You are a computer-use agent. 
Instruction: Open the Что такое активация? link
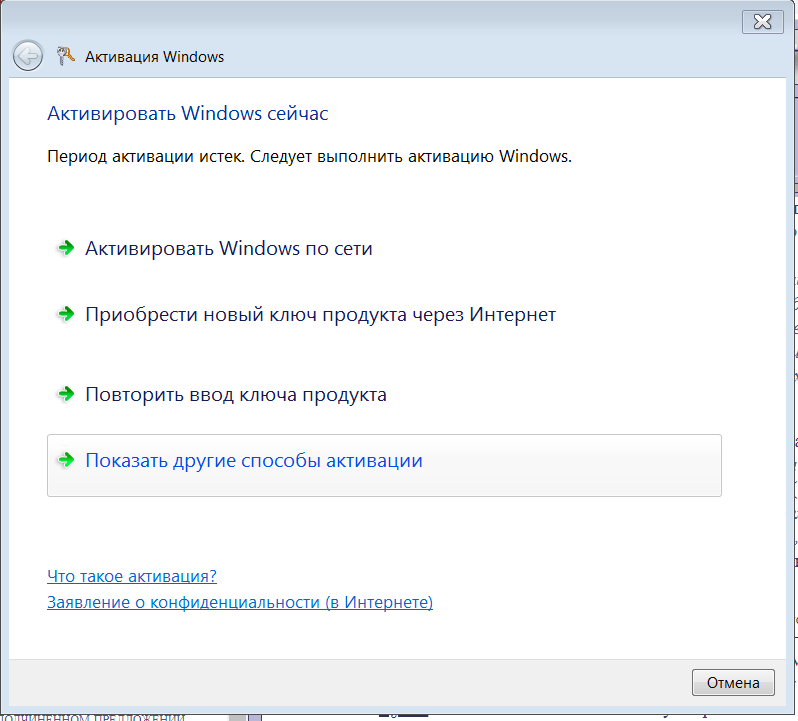(132, 576)
